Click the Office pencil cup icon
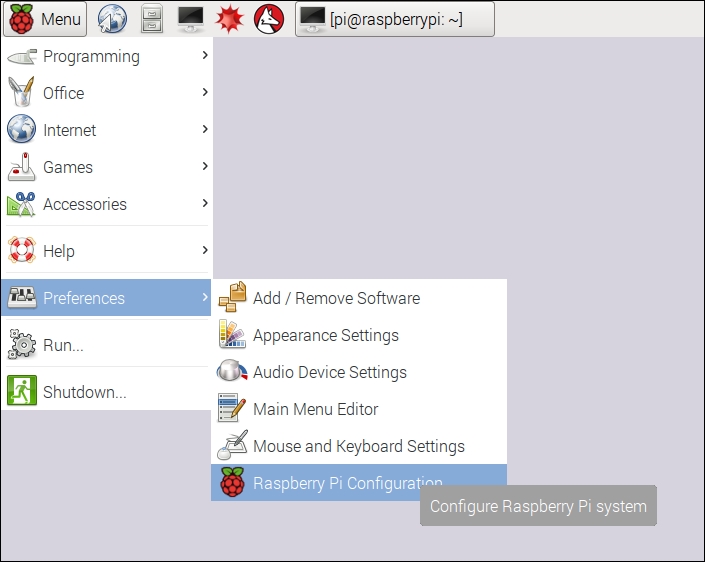The width and height of the screenshot is (705, 562). tap(21, 92)
